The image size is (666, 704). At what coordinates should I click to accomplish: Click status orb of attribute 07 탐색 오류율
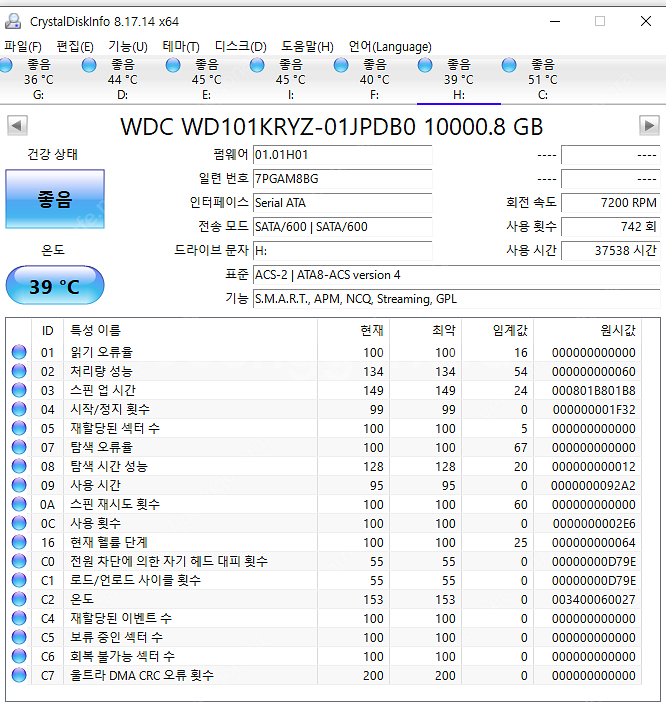coord(19,447)
